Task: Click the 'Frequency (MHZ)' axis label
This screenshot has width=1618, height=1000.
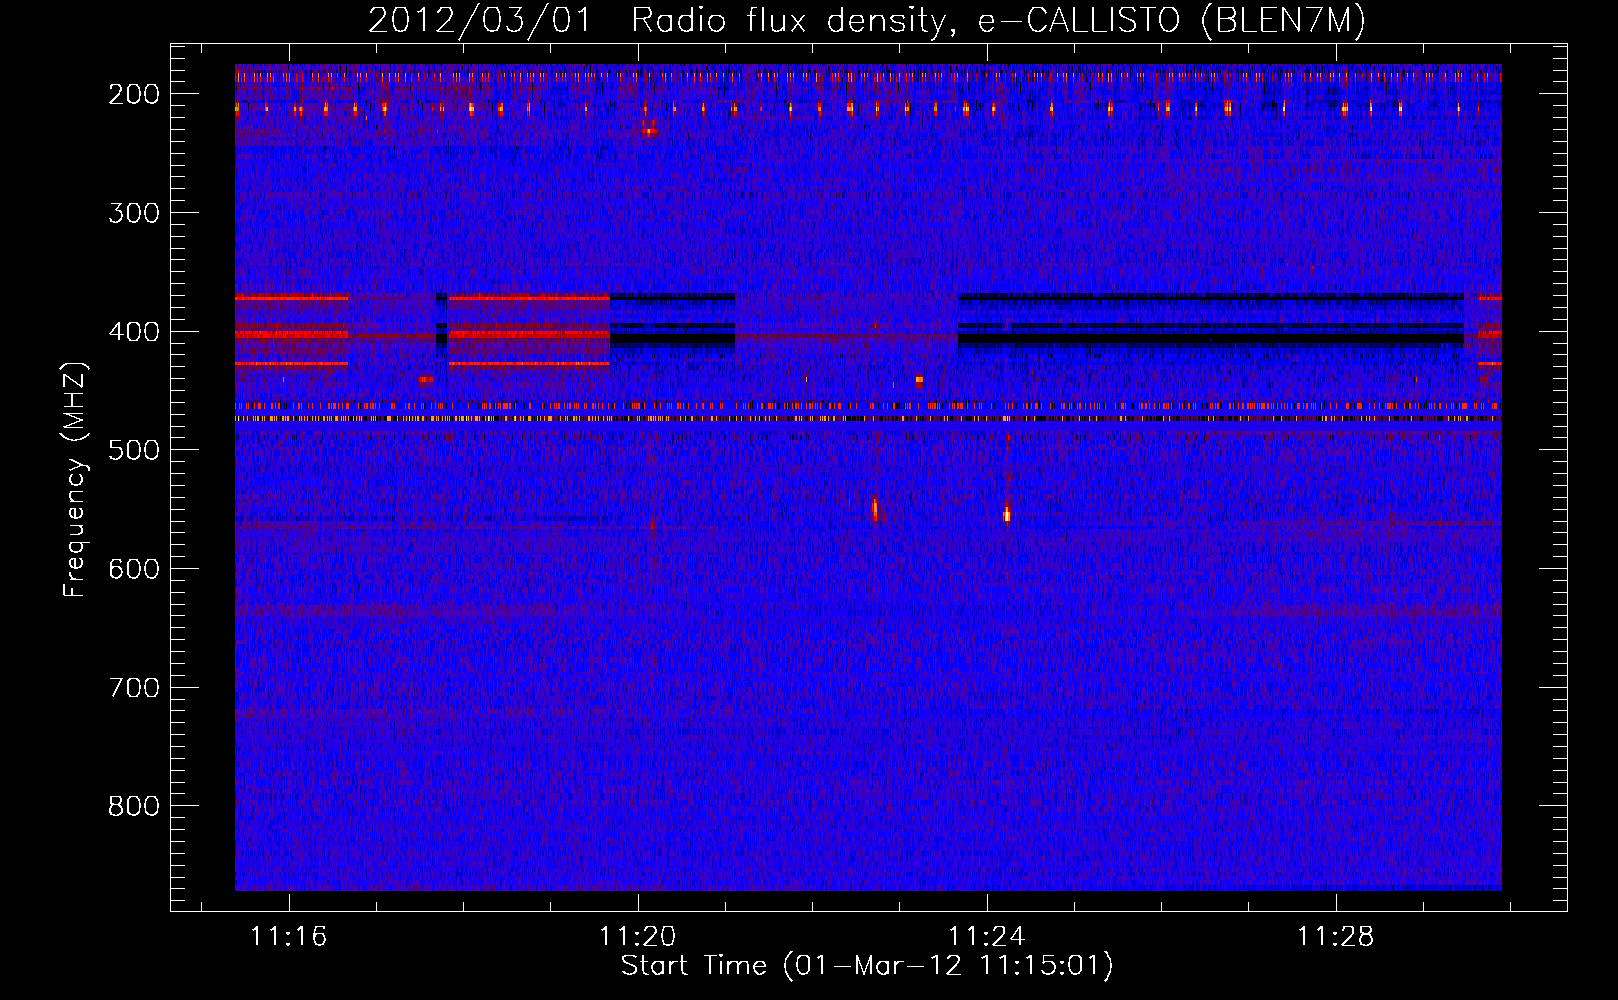Action: coord(75,479)
